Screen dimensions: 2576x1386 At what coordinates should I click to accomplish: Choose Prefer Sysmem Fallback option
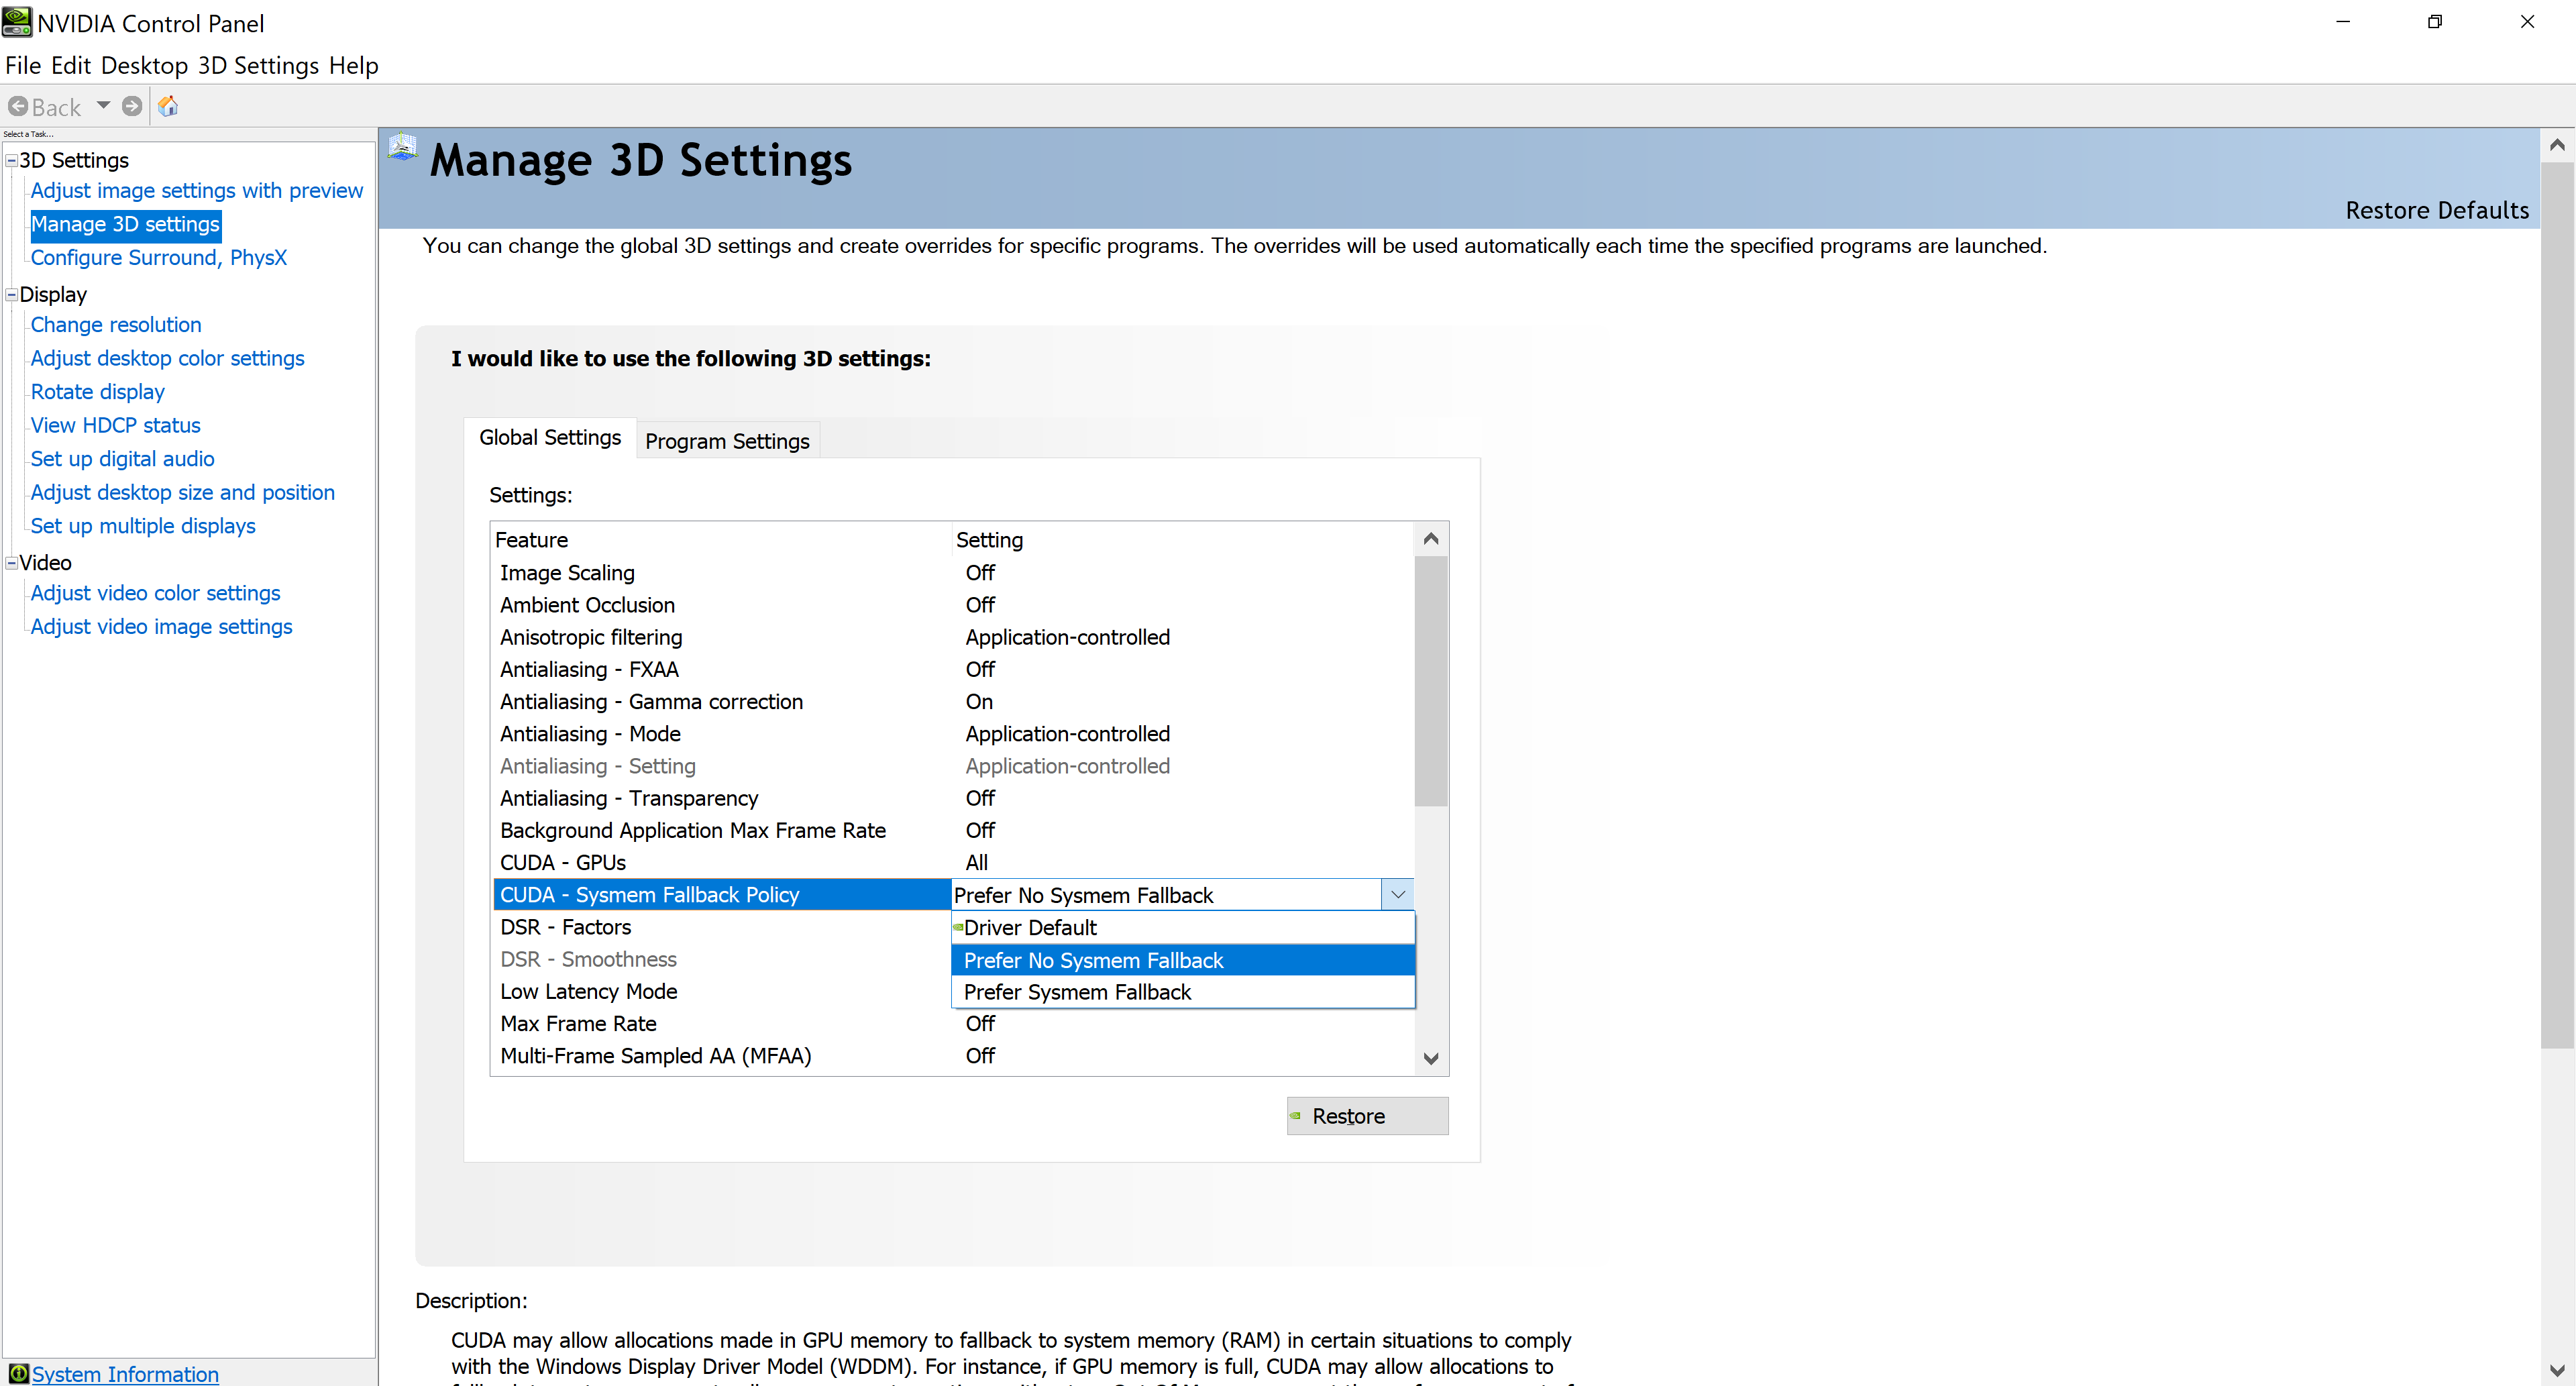(1183, 992)
